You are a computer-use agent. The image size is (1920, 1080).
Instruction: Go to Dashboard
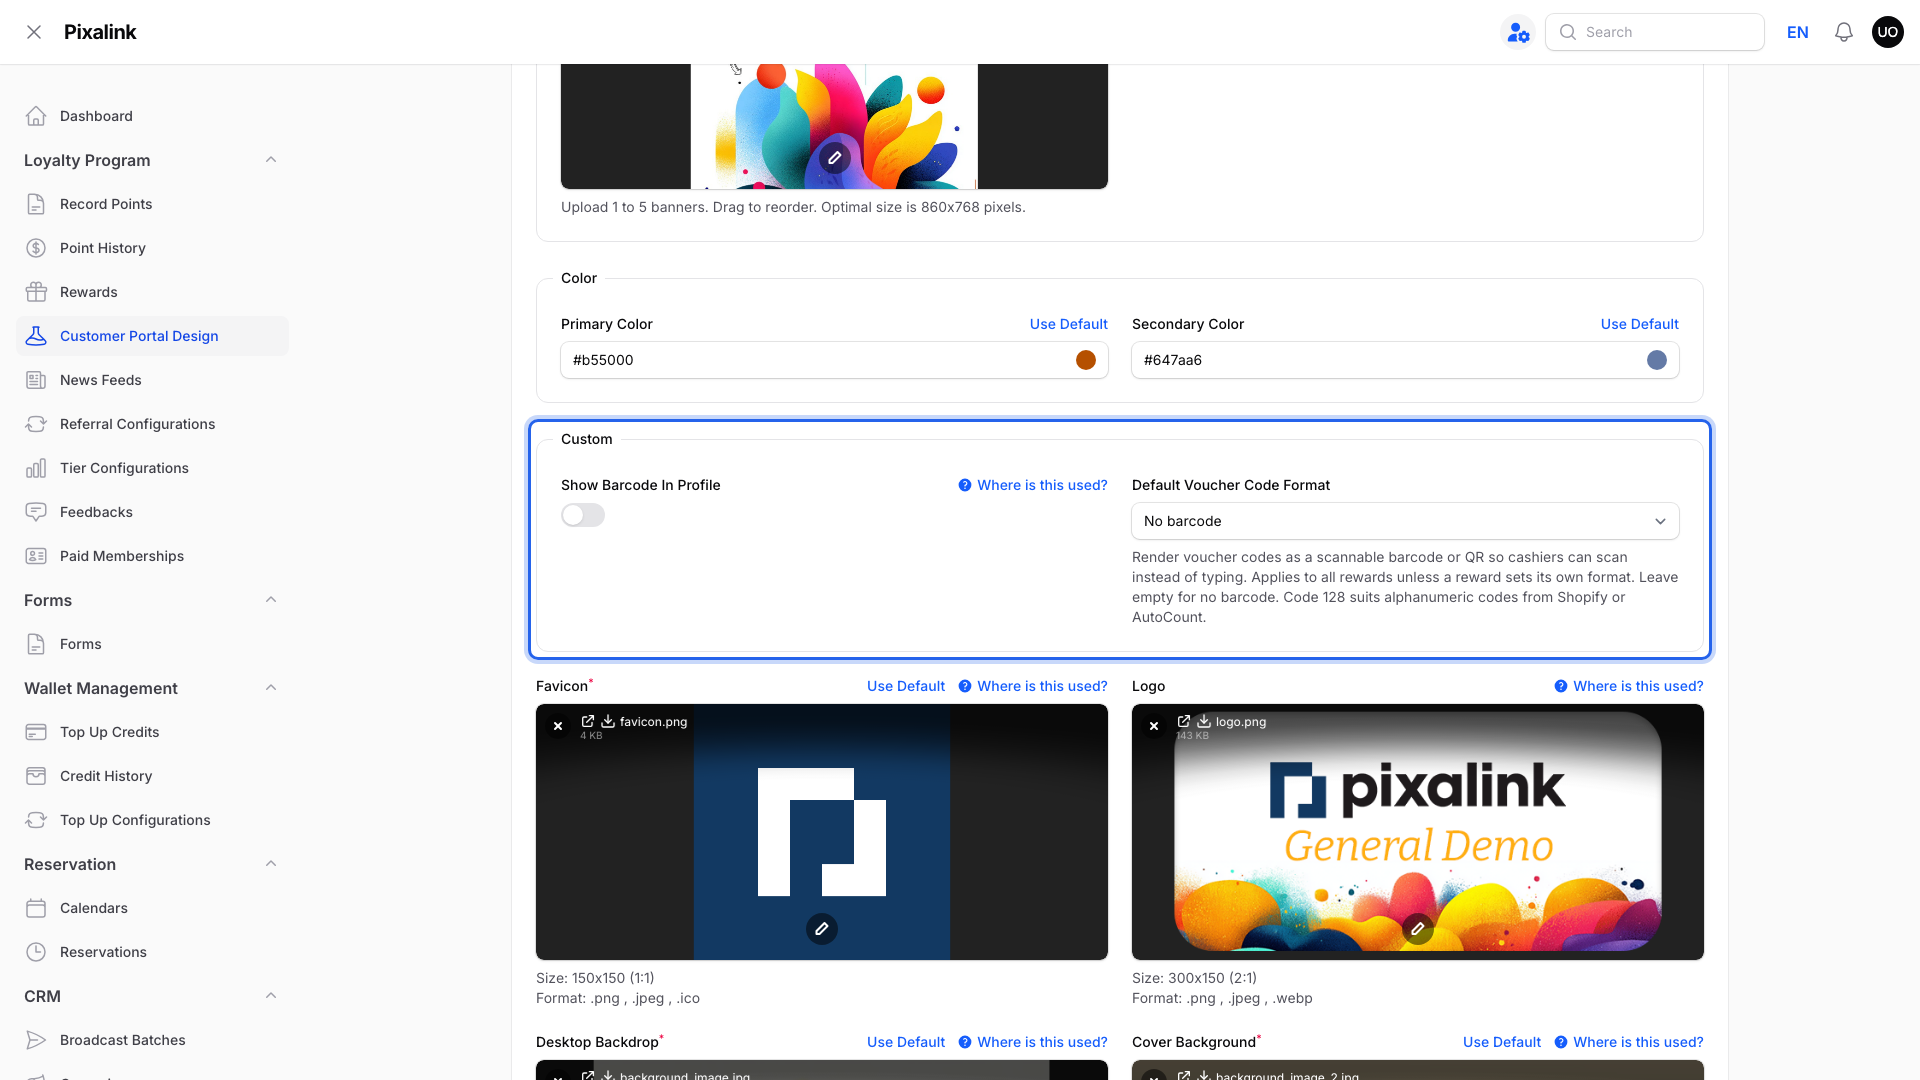click(x=152, y=116)
